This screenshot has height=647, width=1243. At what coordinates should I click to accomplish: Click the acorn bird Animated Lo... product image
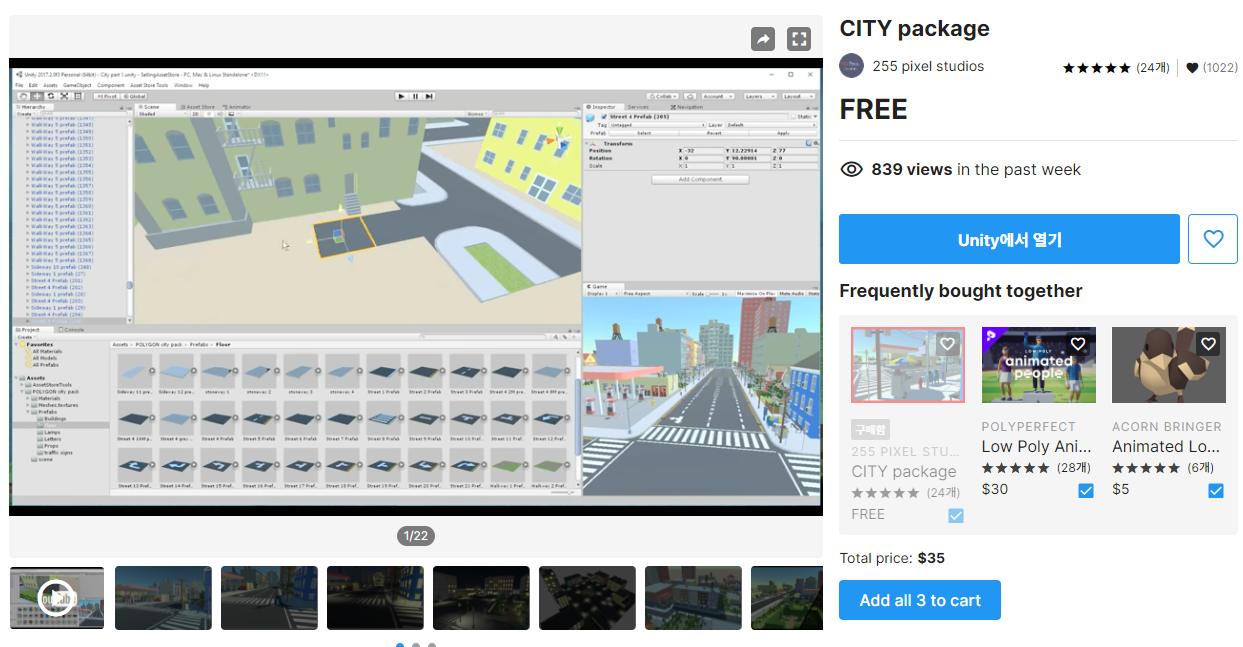point(1169,365)
